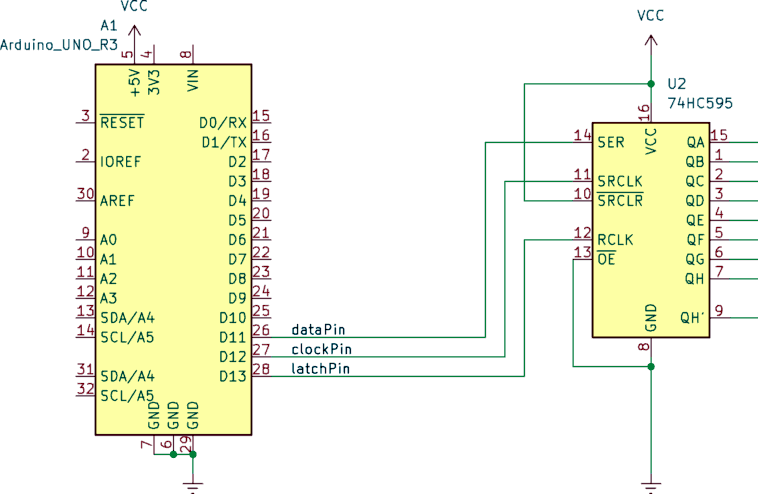The height and width of the screenshot is (494, 758).
Task: Click the QG output pin name
Action: (695, 260)
